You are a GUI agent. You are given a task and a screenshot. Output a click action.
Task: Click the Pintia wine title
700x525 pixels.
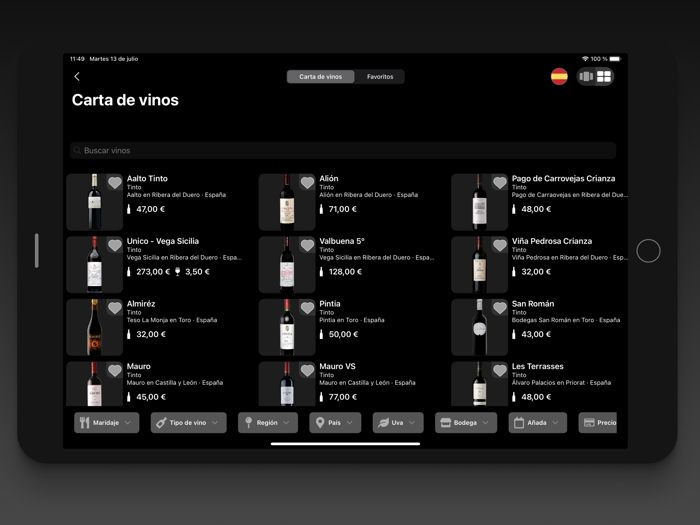click(x=330, y=304)
